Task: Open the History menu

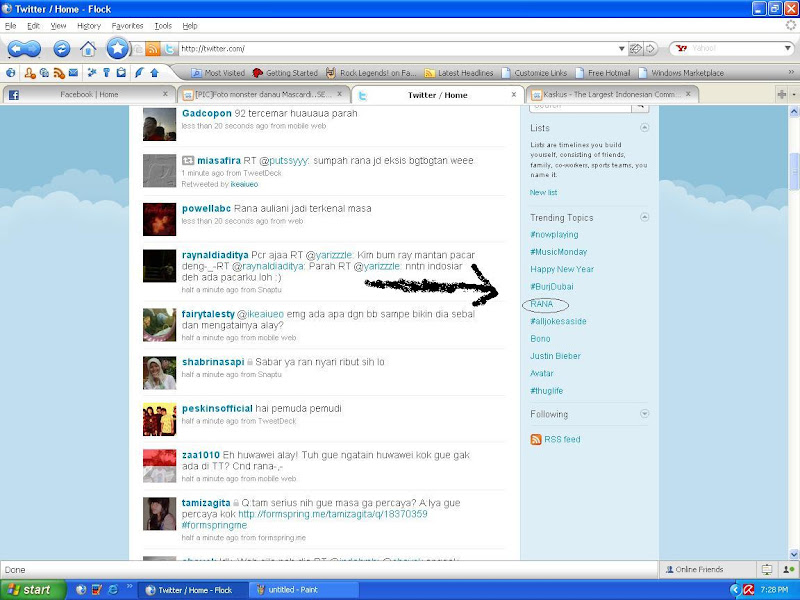Action: [89, 26]
